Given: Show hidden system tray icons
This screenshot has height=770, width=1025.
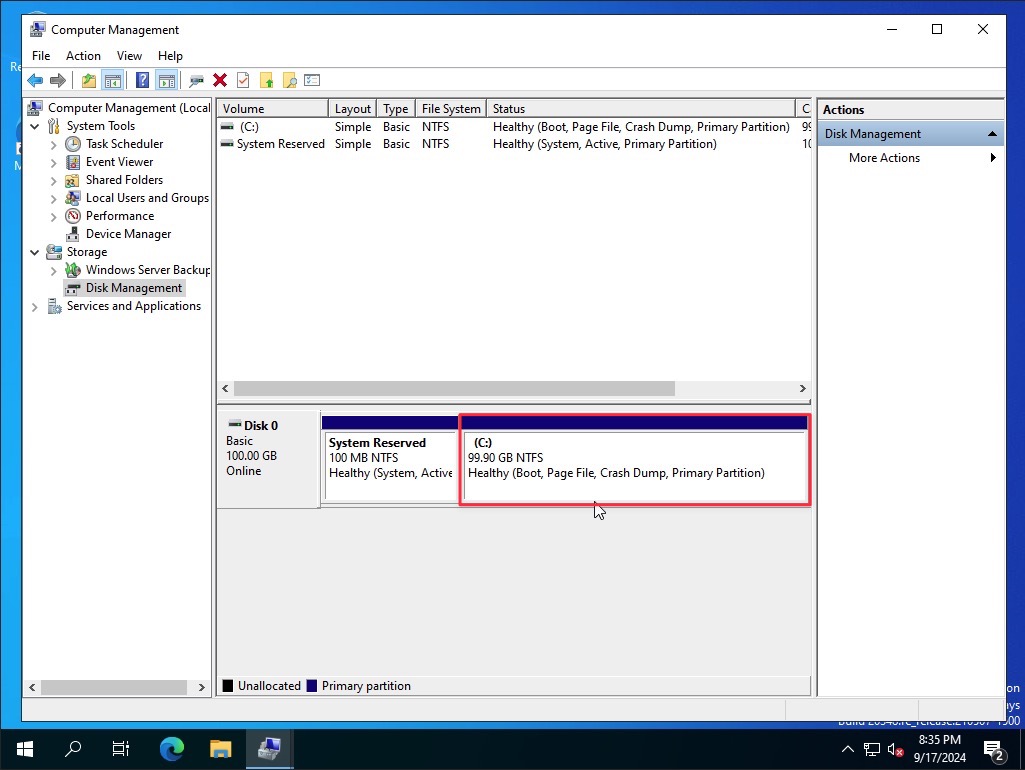Looking at the screenshot, I should pos(847,749).
